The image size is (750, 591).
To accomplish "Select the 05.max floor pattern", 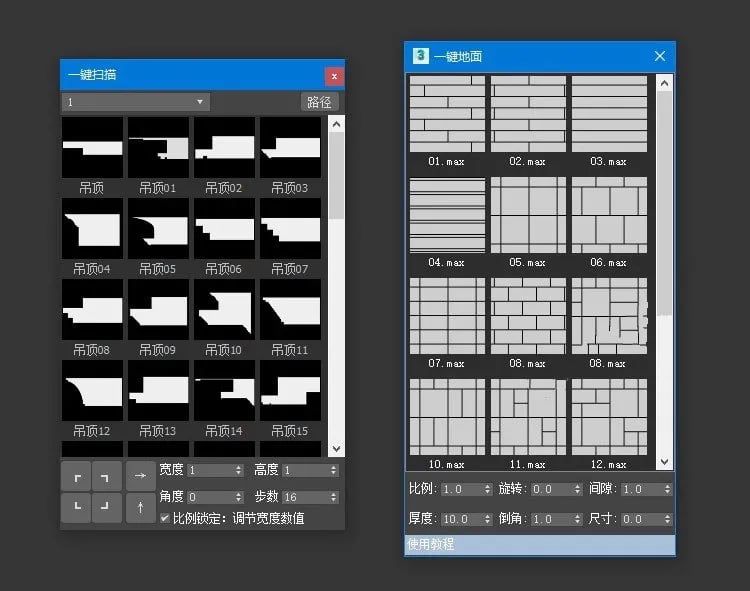I will (x=528, y=215).
